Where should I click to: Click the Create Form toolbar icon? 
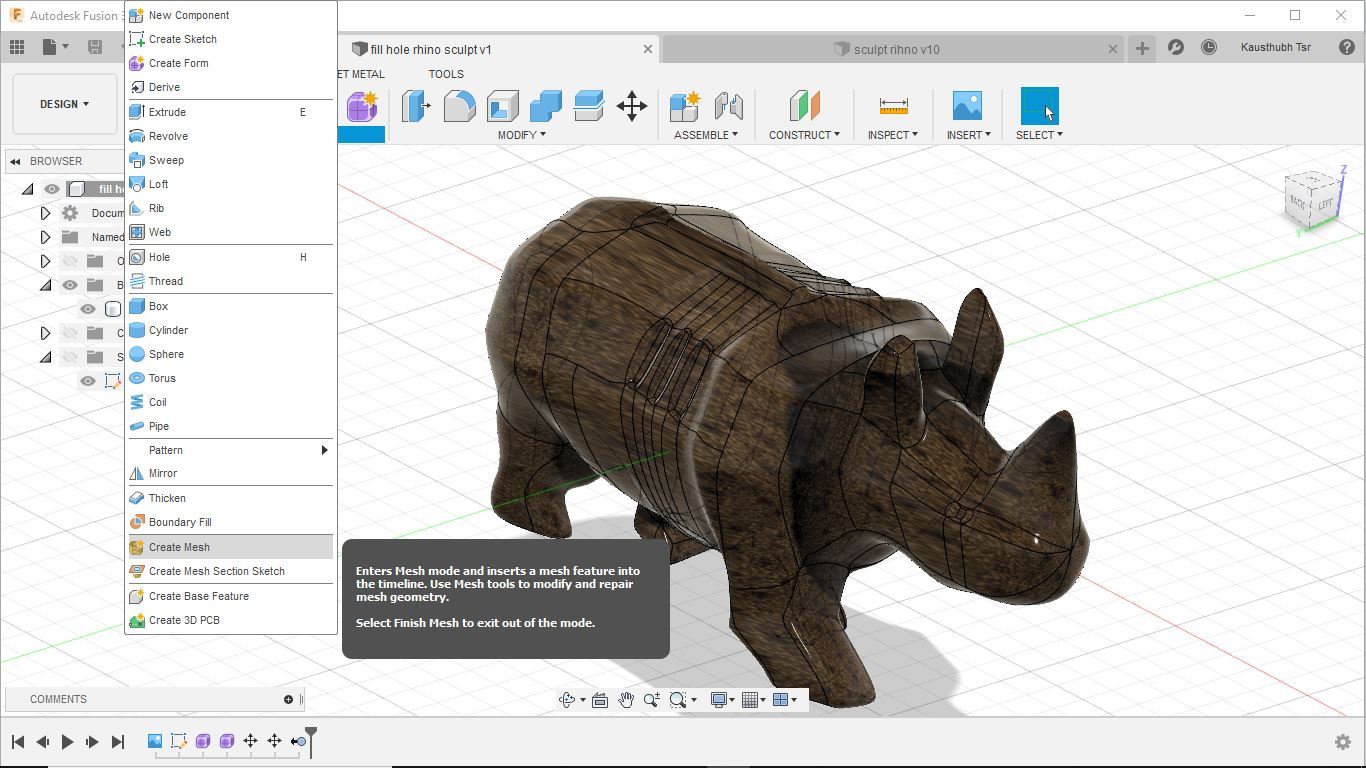click(x=361, y=106)
